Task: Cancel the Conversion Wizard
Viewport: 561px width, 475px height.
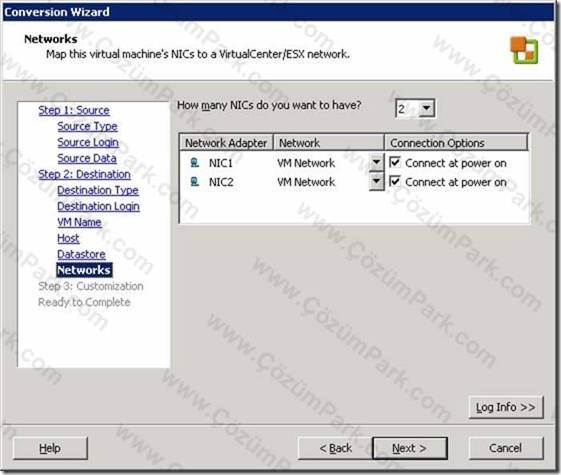Action: [506, 448]
